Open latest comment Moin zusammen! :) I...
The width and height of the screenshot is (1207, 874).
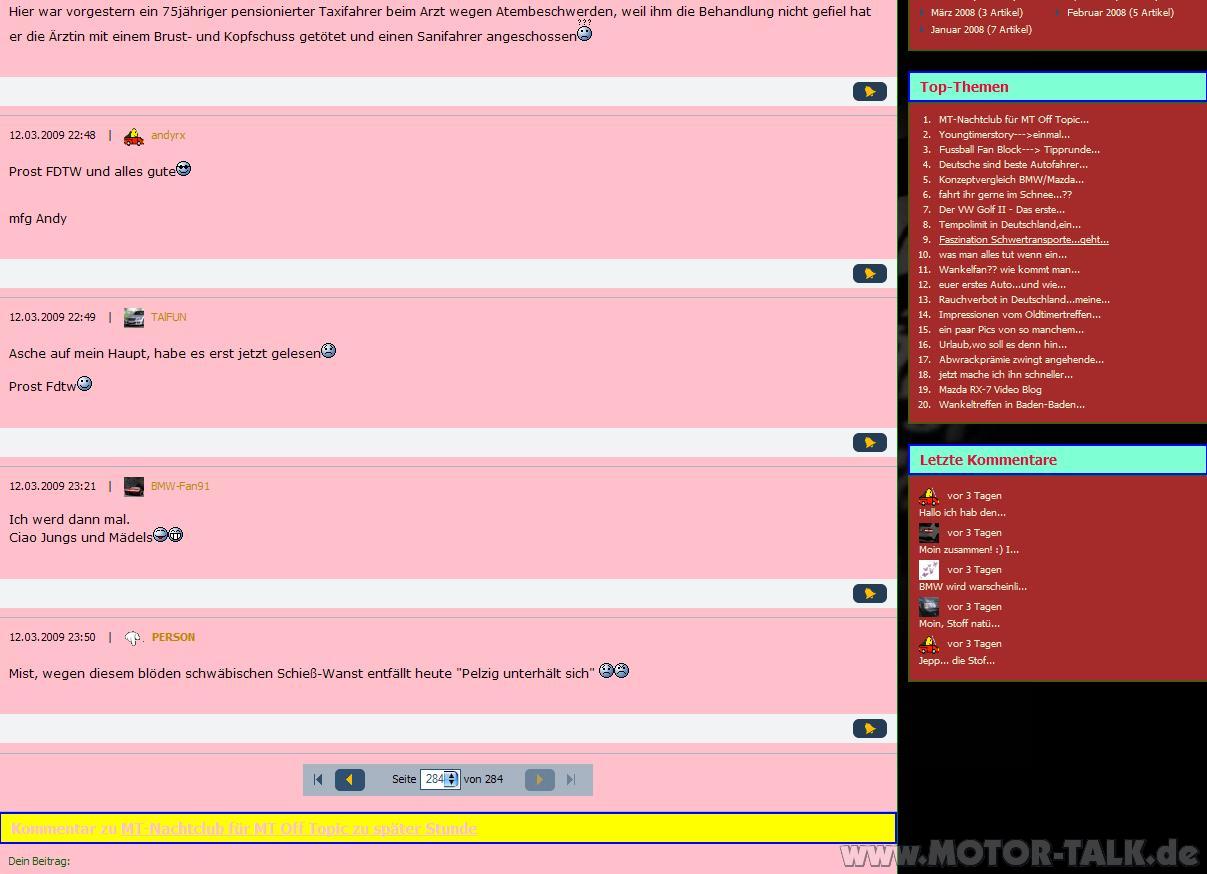(x=969, y=549)
